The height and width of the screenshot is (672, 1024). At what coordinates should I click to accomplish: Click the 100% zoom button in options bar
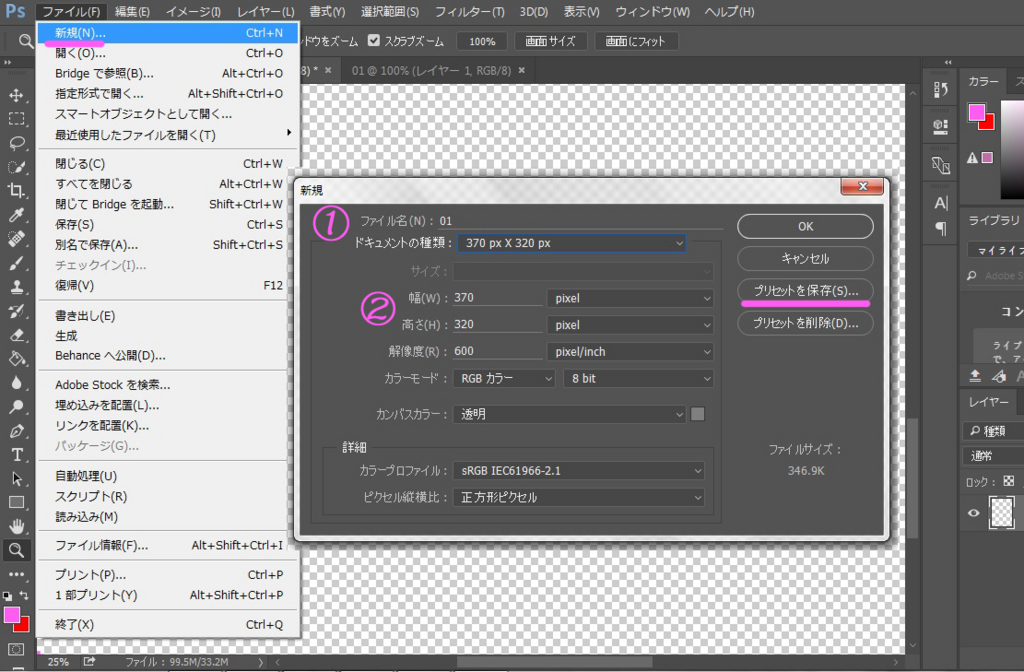pyautogui.click(x=482, y=41)
